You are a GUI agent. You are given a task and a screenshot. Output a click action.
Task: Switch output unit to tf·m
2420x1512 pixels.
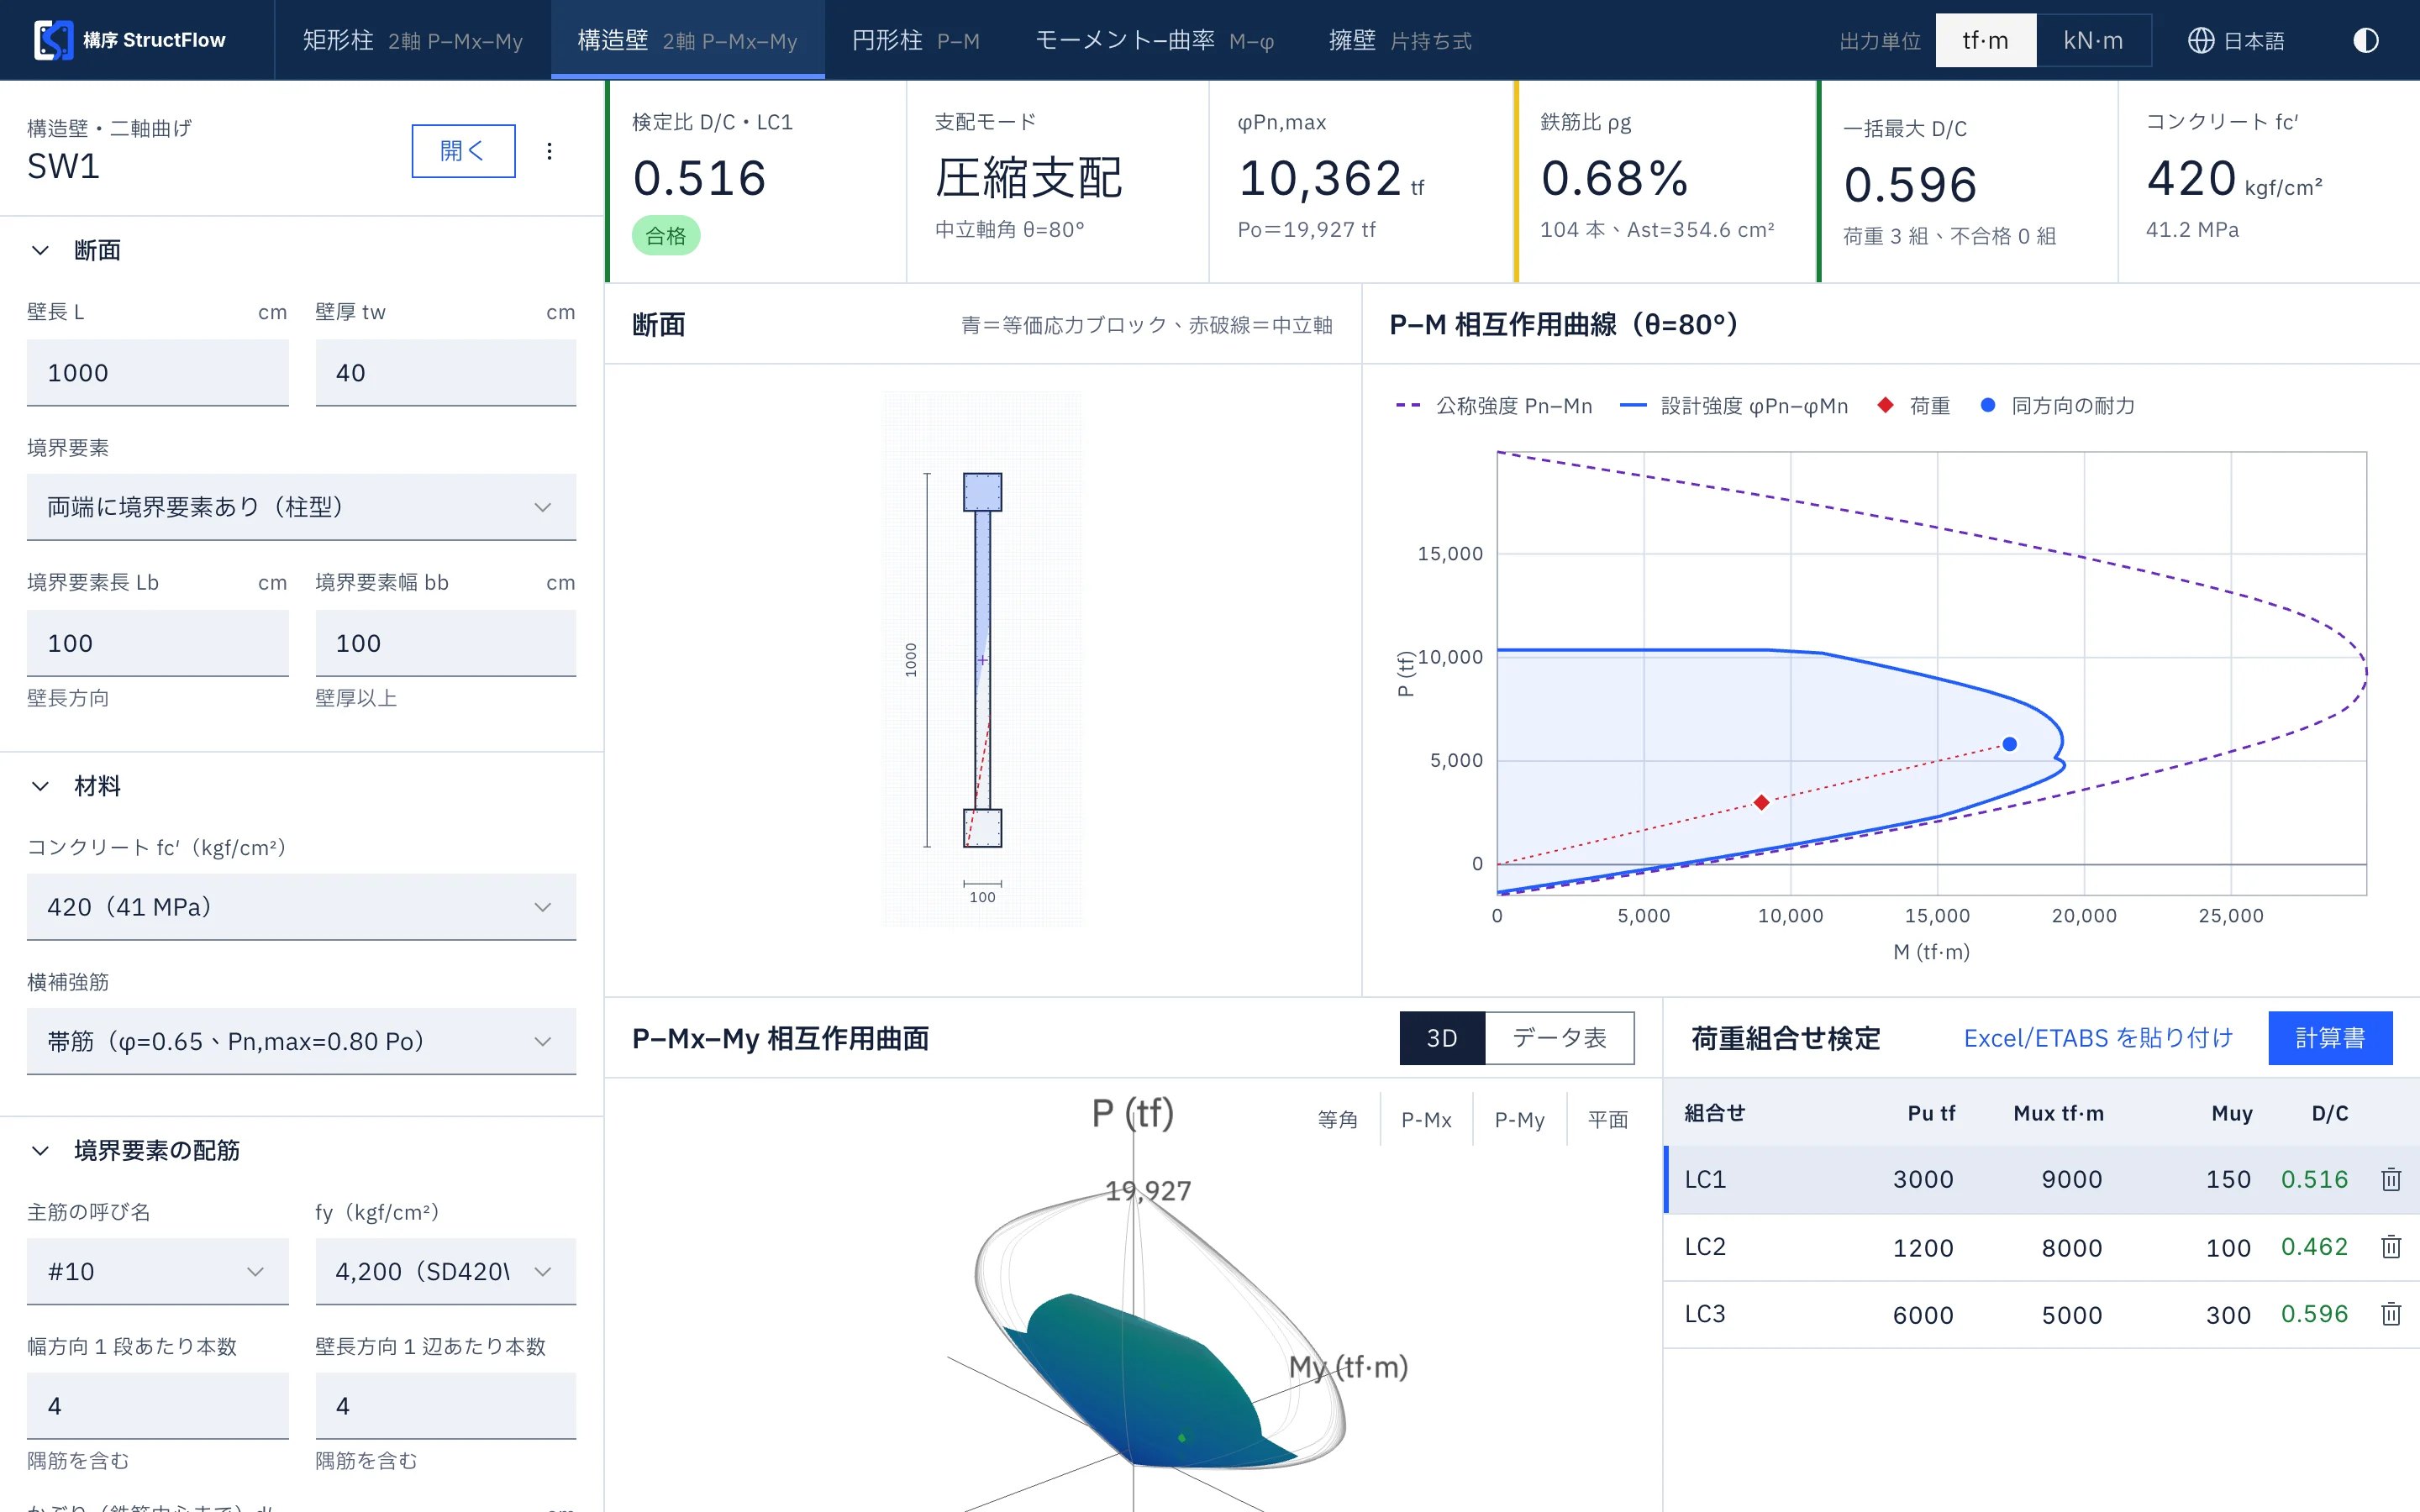[1985, 40]
